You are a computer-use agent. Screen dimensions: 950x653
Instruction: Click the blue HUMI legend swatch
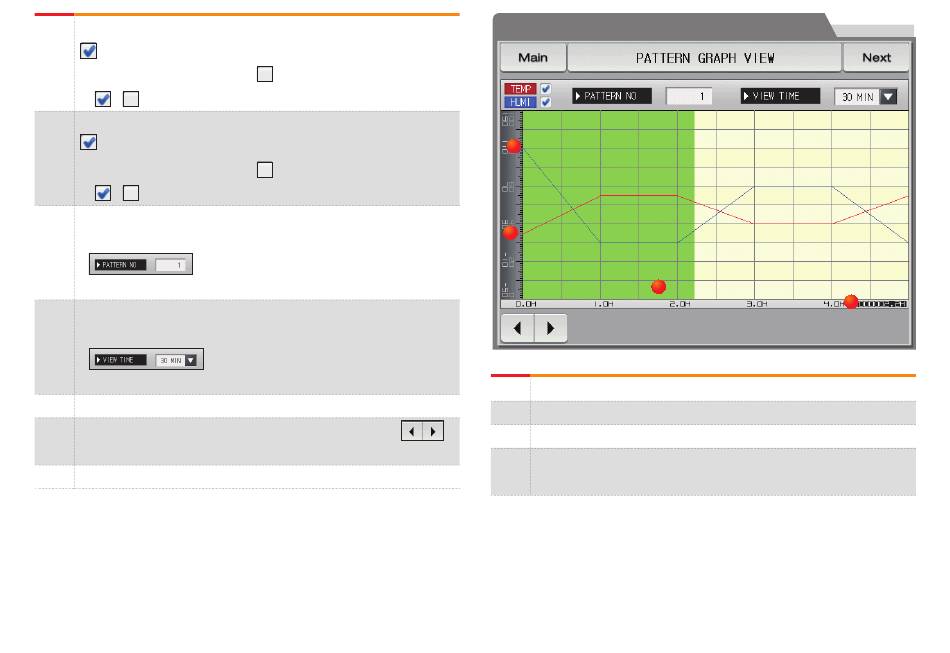(x=521, y=102)
